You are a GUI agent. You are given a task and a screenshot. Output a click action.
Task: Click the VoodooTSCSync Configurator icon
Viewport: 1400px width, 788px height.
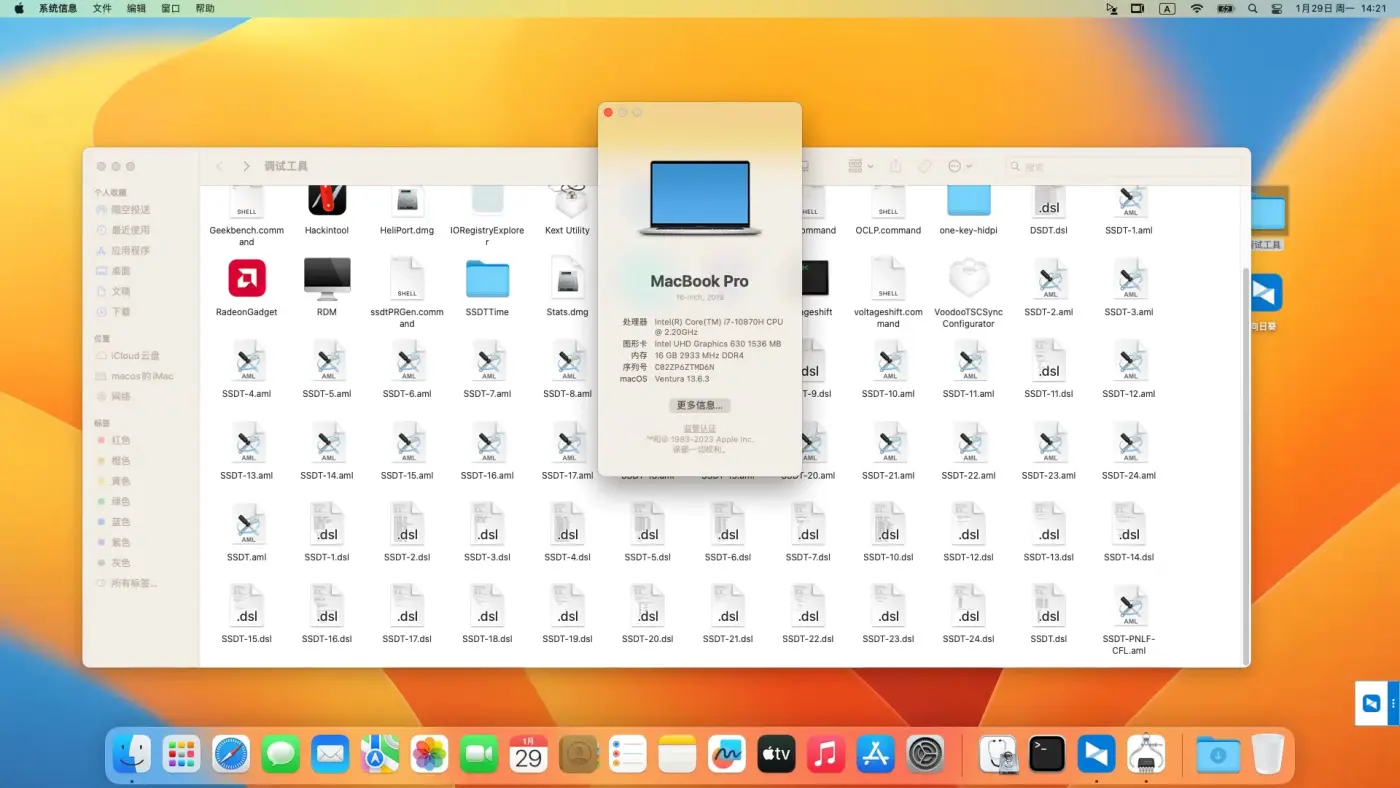[x=968, y=279]
